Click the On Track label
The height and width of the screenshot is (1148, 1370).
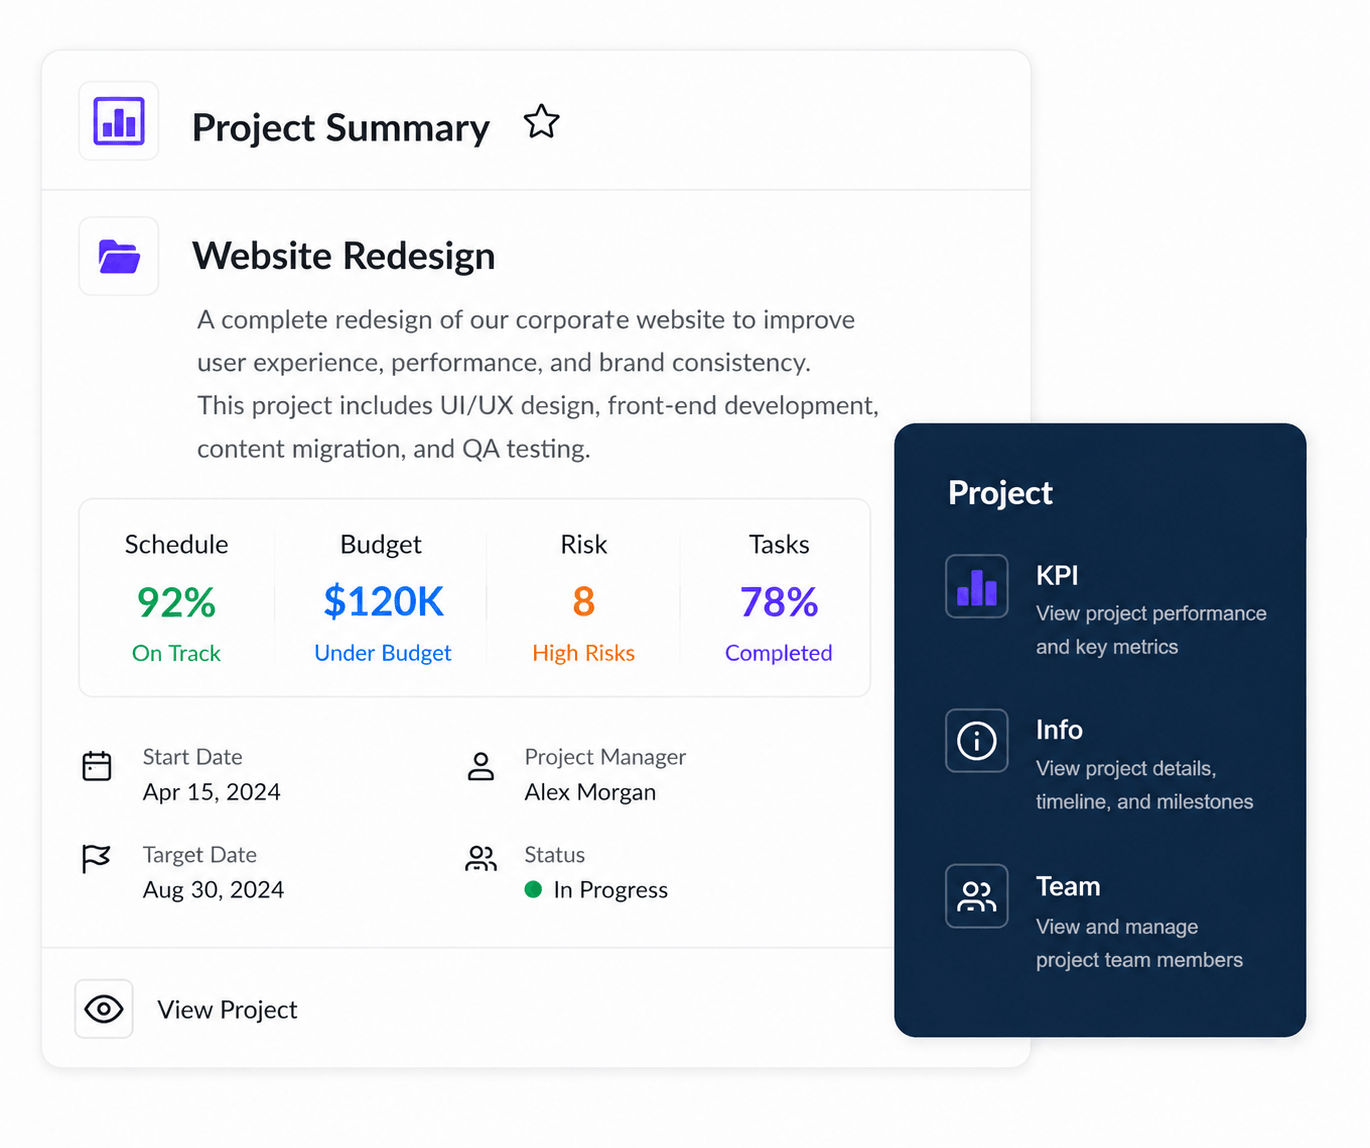coord(176,653)
